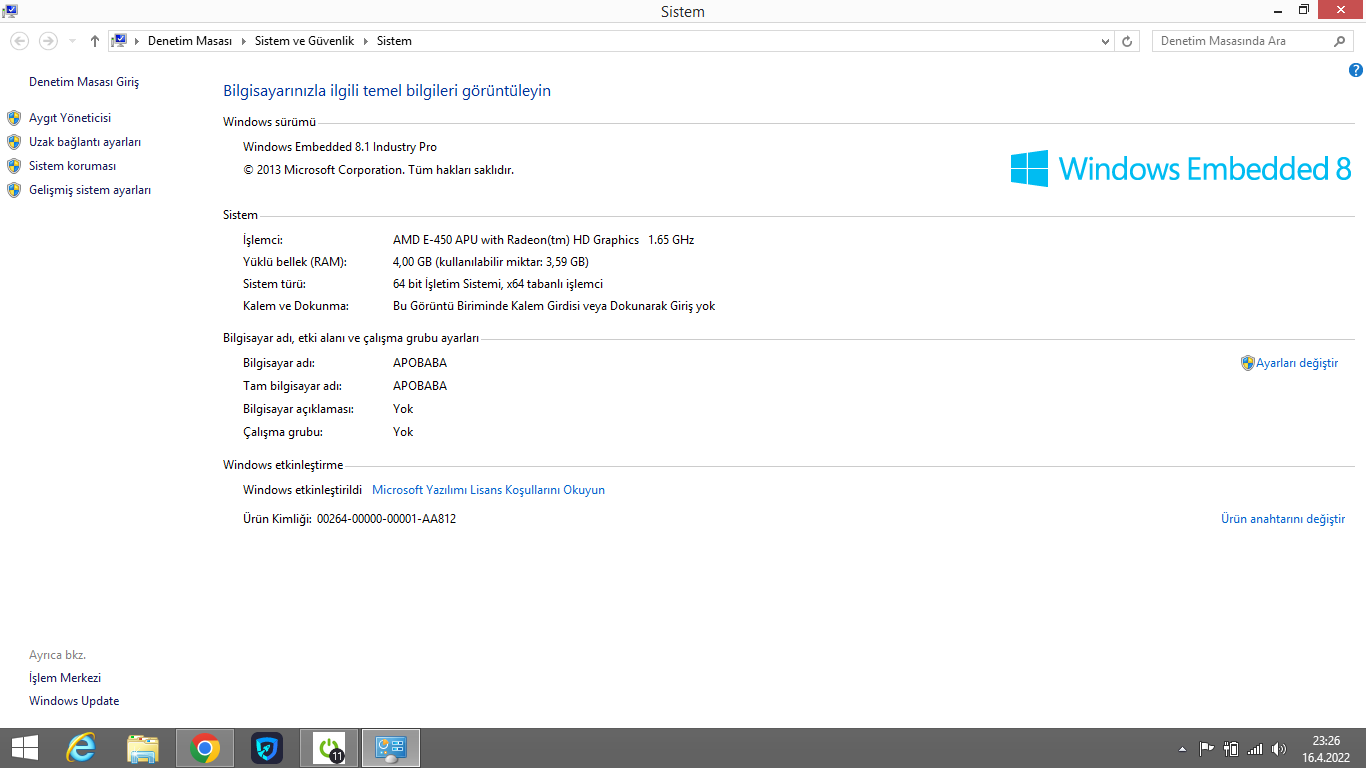Viewport: 1366px width, 768px height.
Task: Show hidden tray icons arrow
Action: (1183, 748)
